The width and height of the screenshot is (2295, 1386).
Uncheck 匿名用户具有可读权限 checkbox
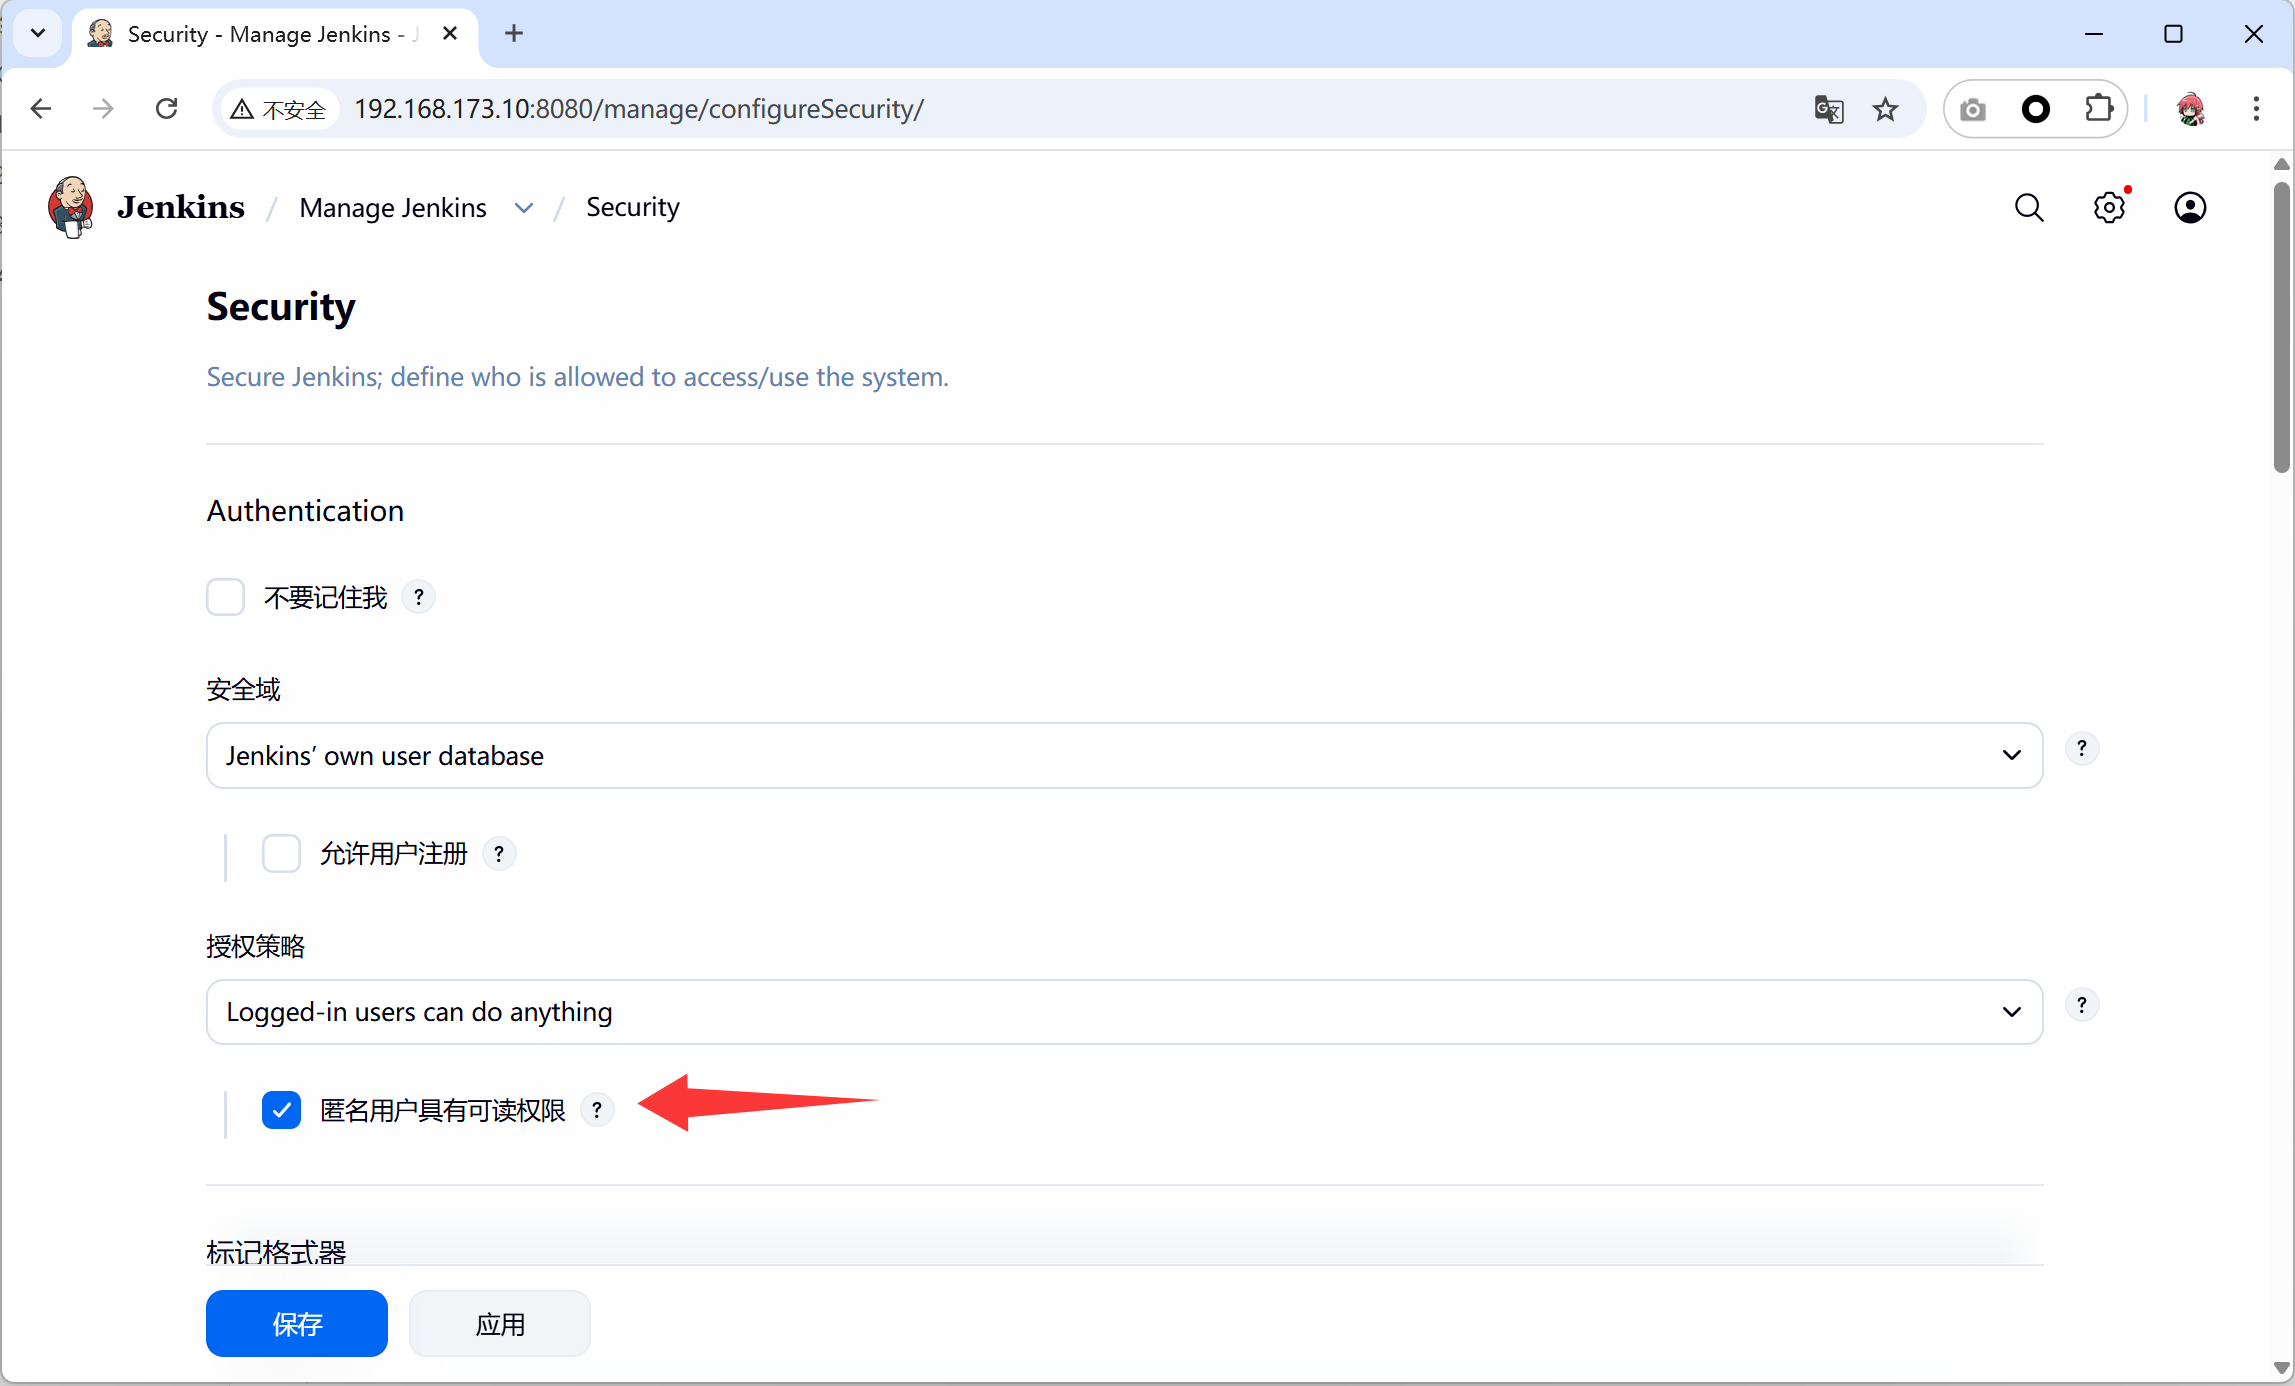tap(281, 1110)
